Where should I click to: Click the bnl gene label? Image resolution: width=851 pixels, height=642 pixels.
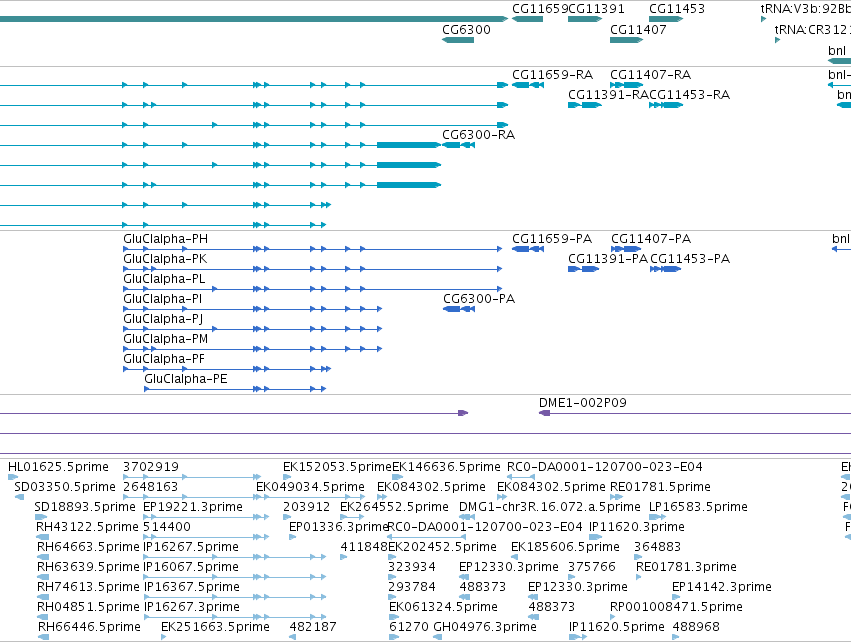(x=837, y=50)
